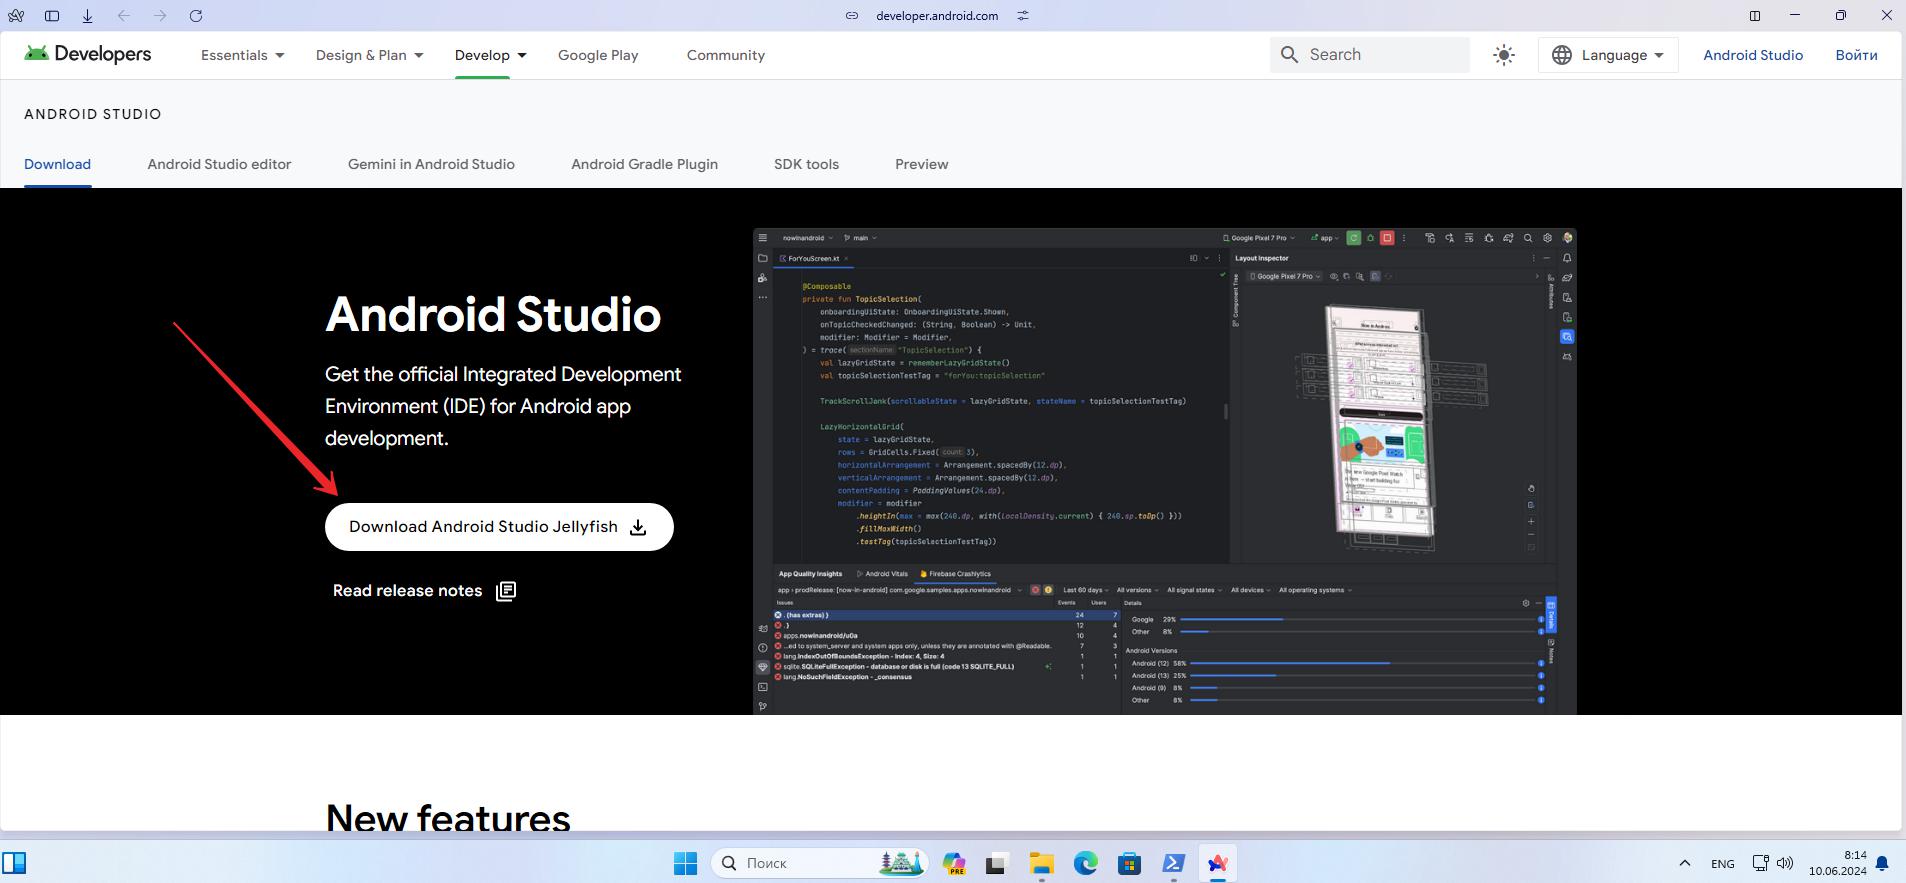
Task: Click the Android Studio header link
Action: coord(1753,55)
